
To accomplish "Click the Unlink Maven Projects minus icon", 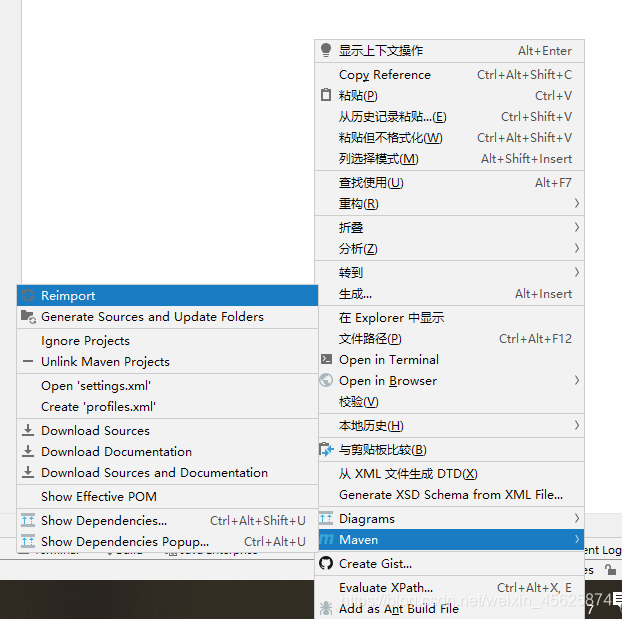I will [x=28, y=361].
